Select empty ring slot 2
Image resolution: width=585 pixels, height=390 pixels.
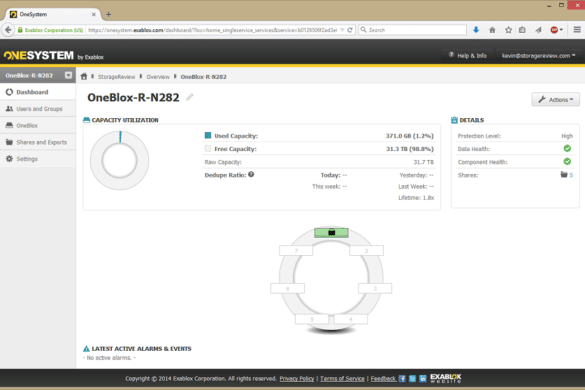tap(366, 250)
